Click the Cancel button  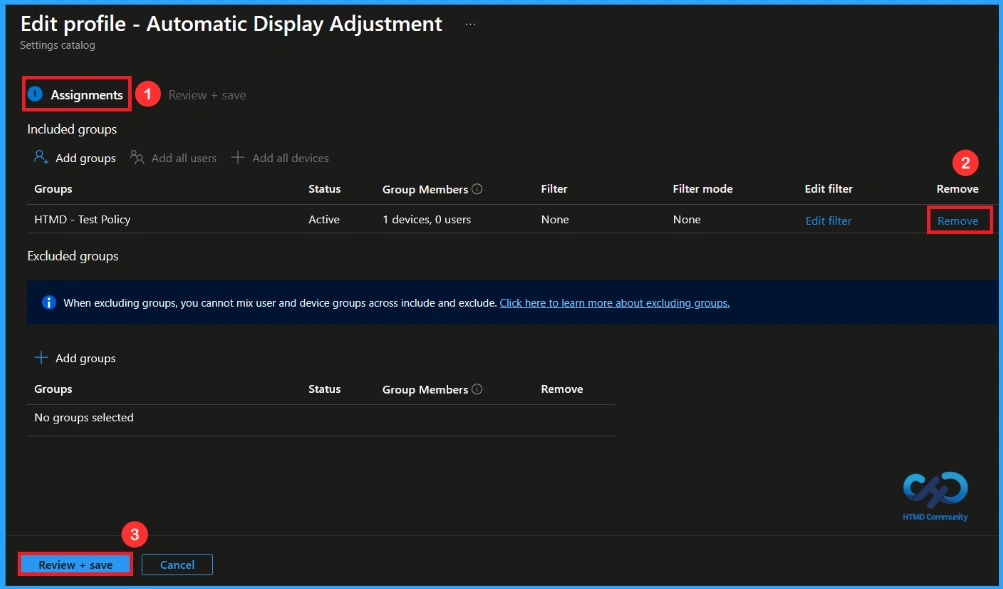coord(176,564)
